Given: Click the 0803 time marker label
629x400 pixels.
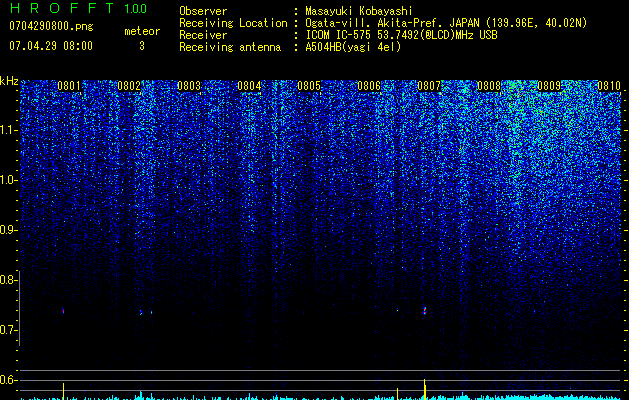Looking at the screenshot, I should (x=189, y=86).
